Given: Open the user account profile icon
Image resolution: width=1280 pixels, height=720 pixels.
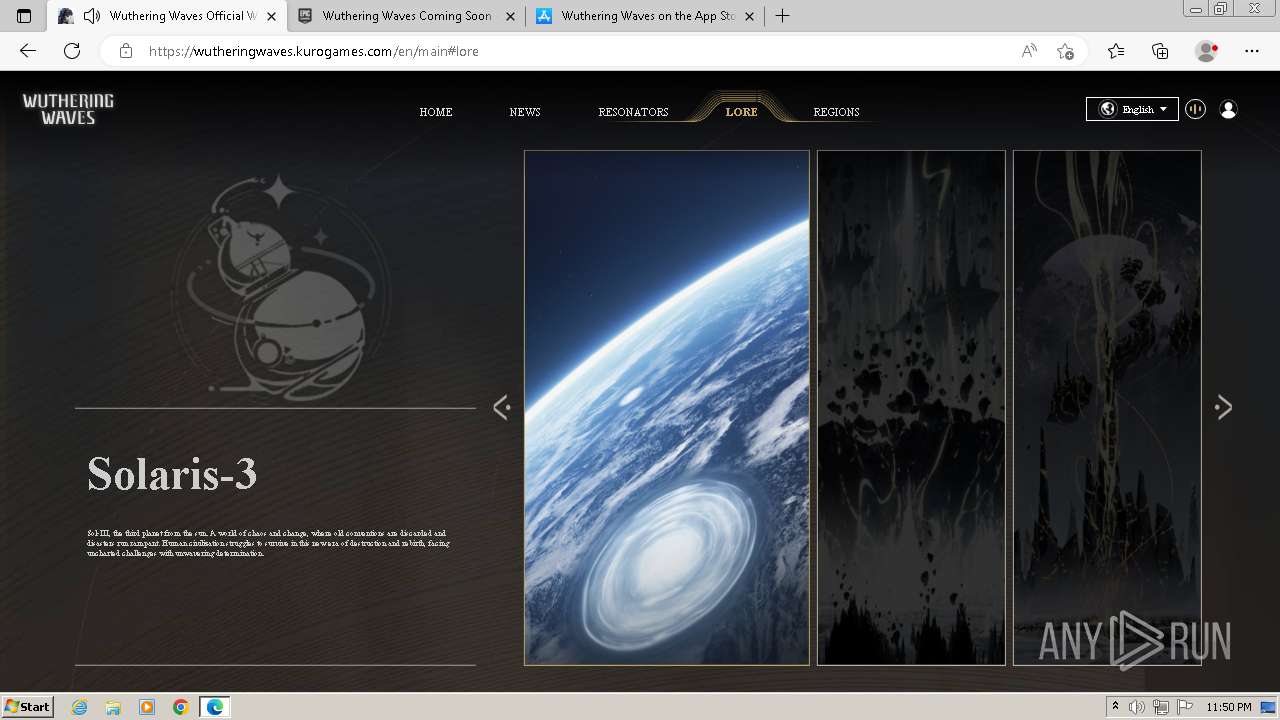Looking at the screenshot, I should [x=1228, y=109].
